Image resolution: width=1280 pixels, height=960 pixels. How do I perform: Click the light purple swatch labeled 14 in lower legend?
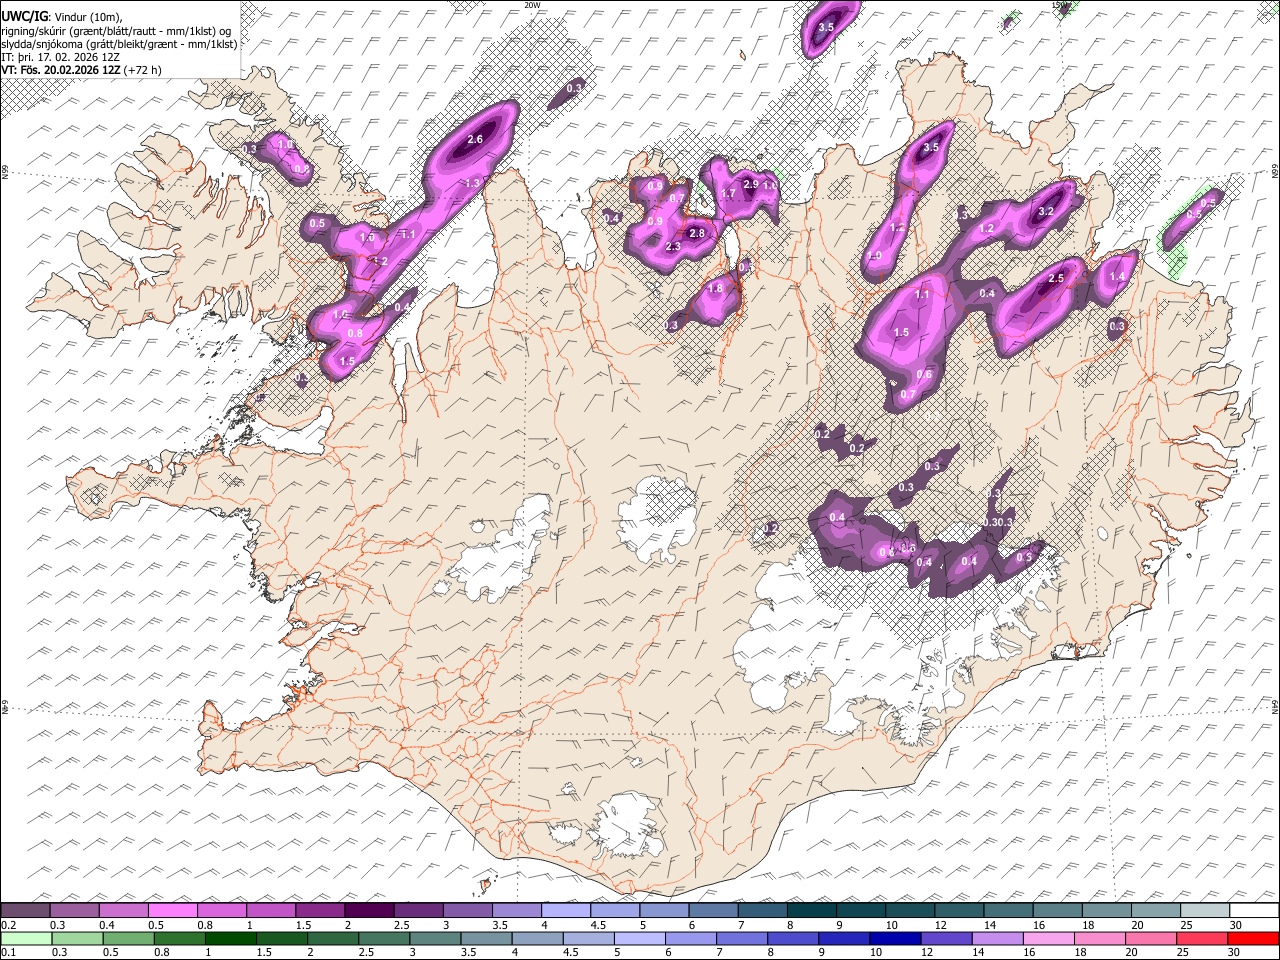click(x=997, y=938)
